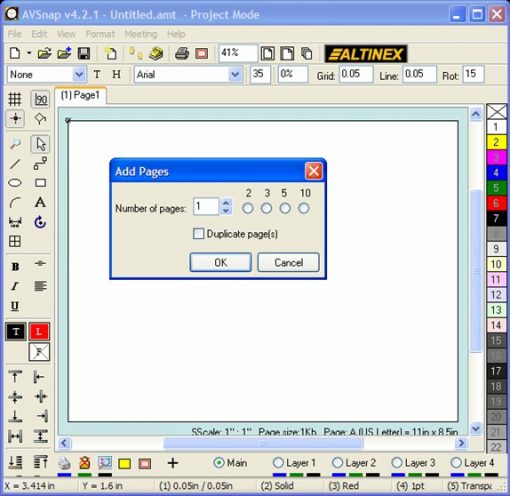The height and width of the screenshot is (496, 510).
Task: Select the rectangle drawing tool
Action: pos(40,183)
